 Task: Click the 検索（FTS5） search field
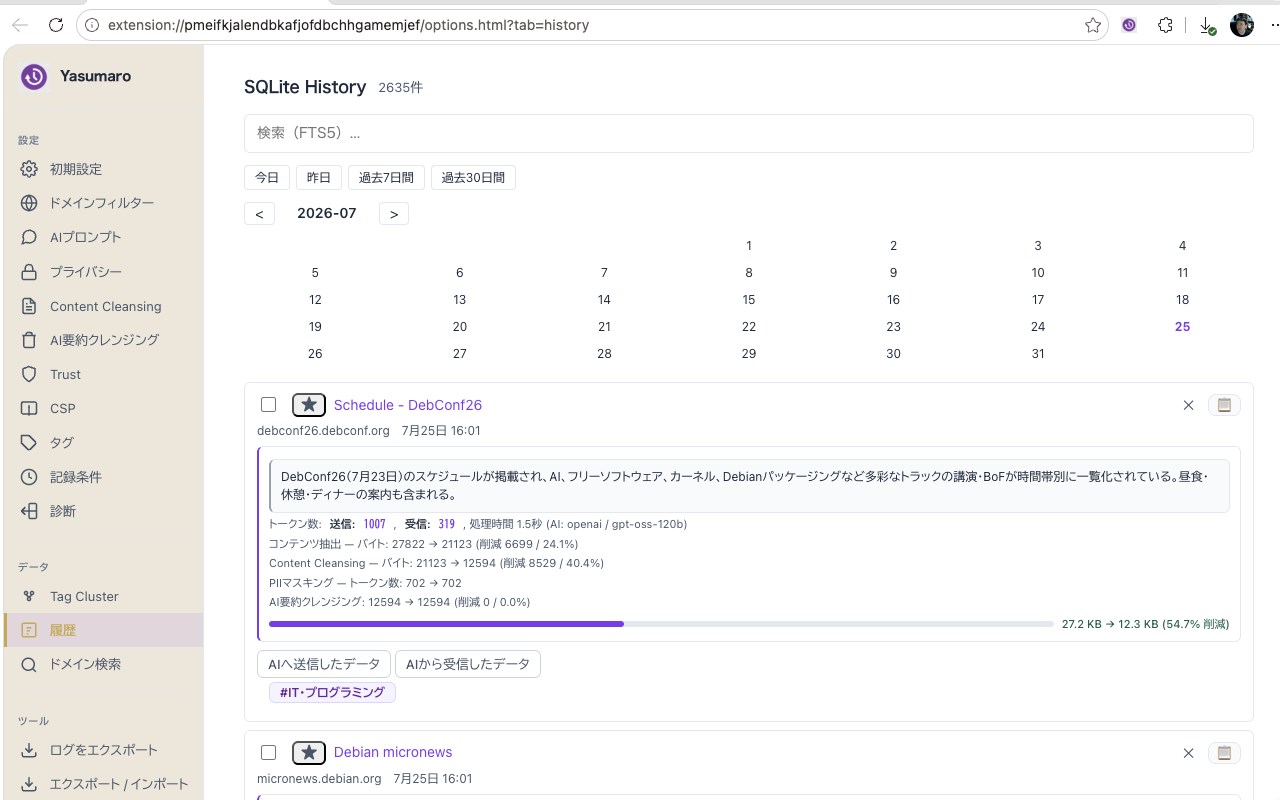point(748,133)
